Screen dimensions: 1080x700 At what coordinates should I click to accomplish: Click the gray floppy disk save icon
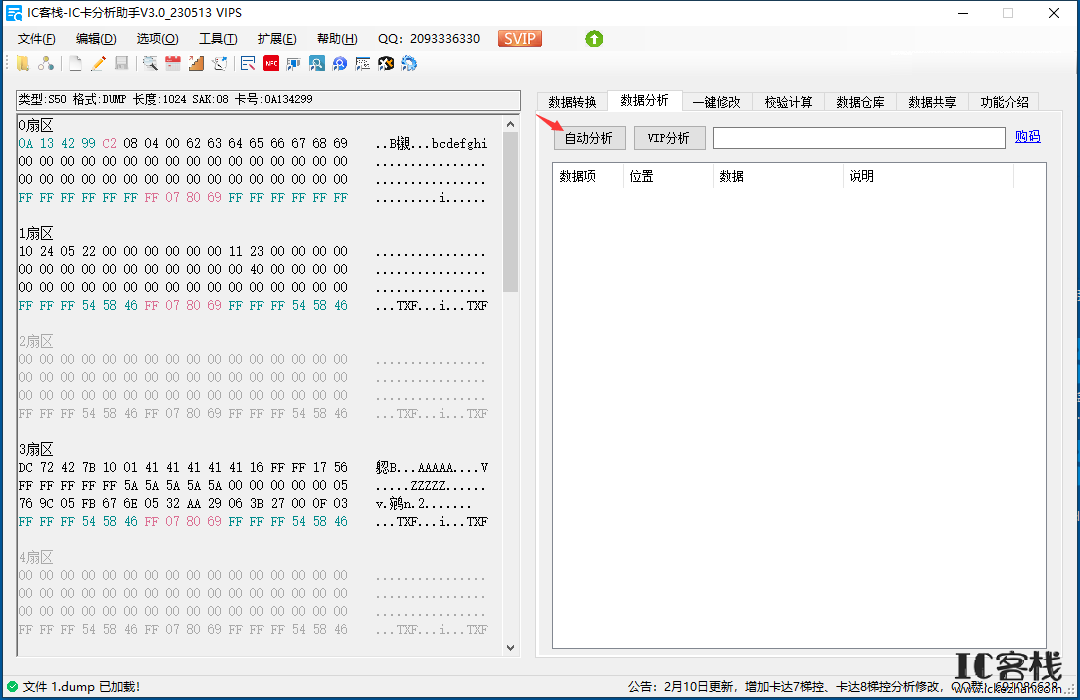121,63
